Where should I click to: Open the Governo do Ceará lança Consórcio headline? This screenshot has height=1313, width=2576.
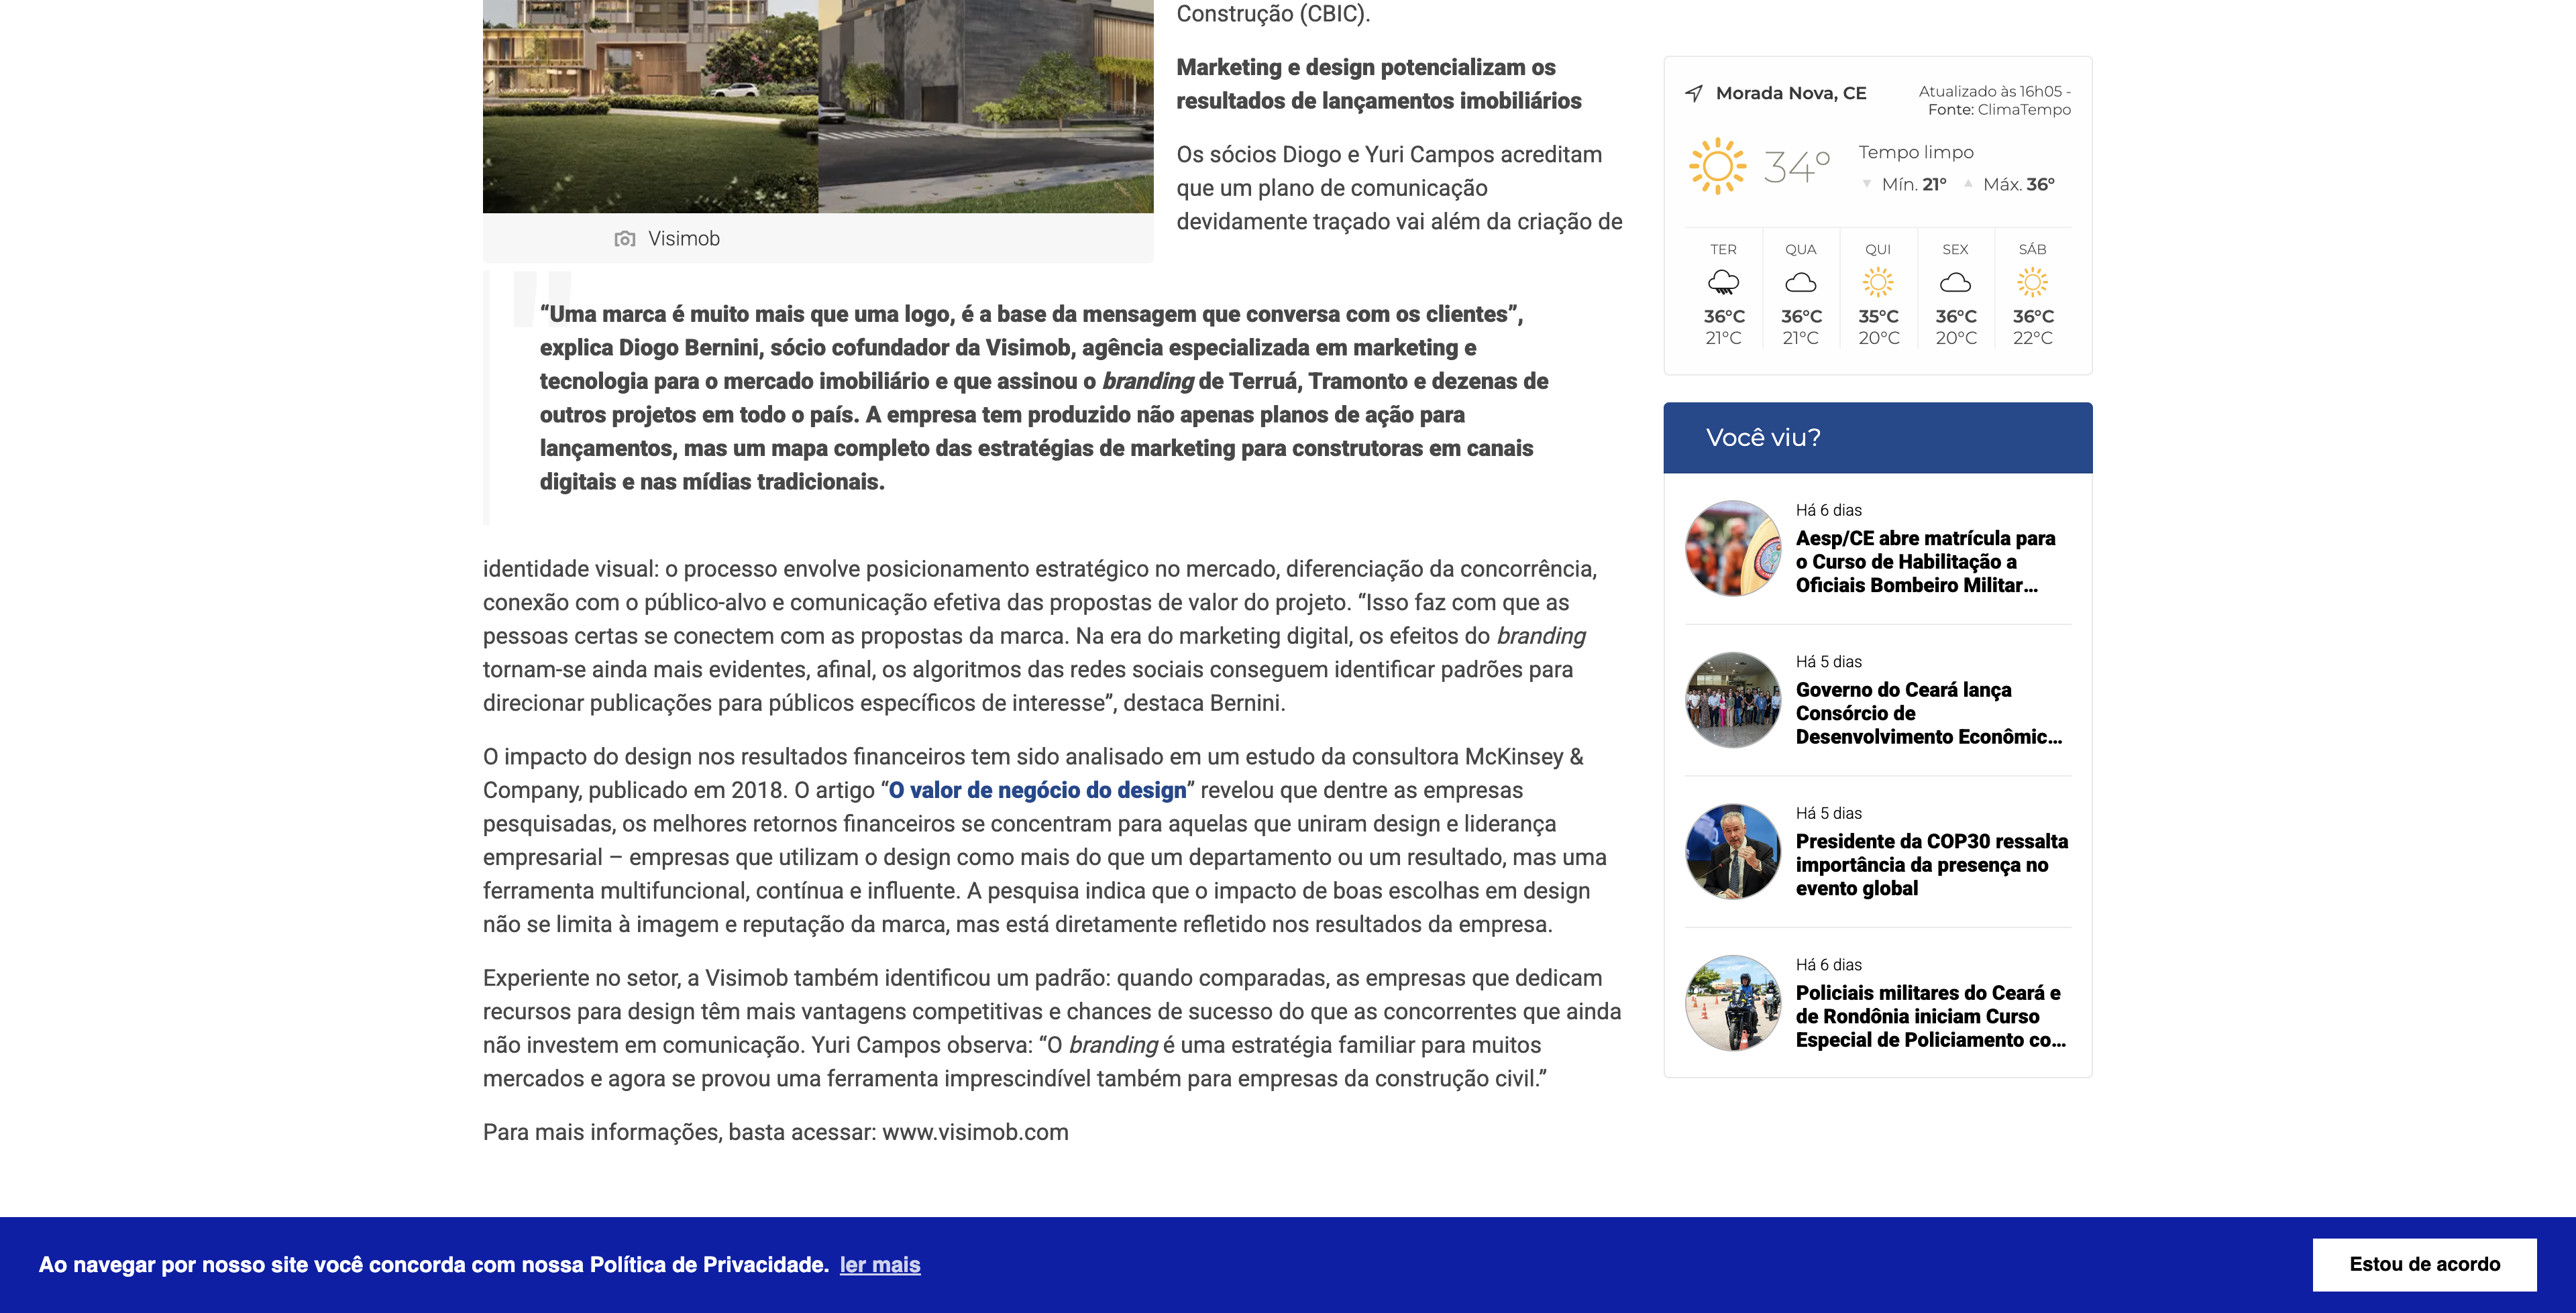1928,713
